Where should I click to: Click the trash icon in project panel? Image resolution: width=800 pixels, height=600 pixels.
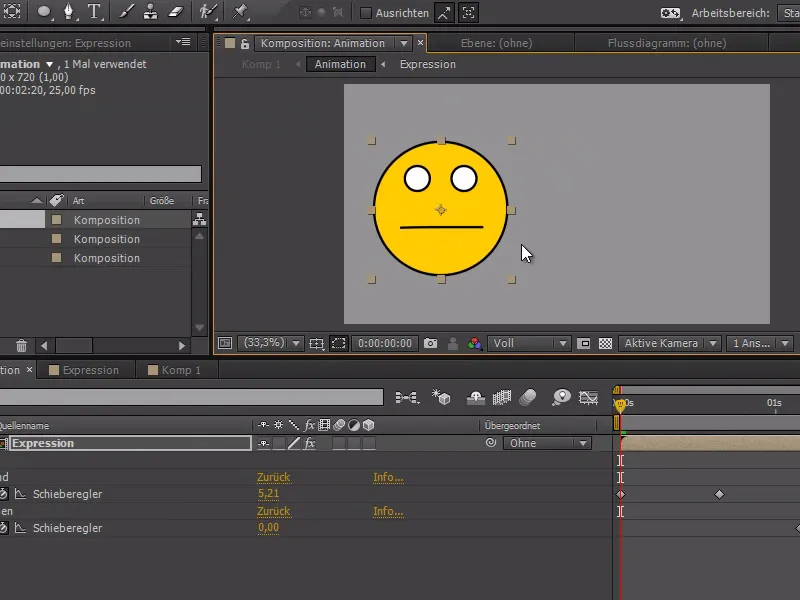click(x=21, y=345)
